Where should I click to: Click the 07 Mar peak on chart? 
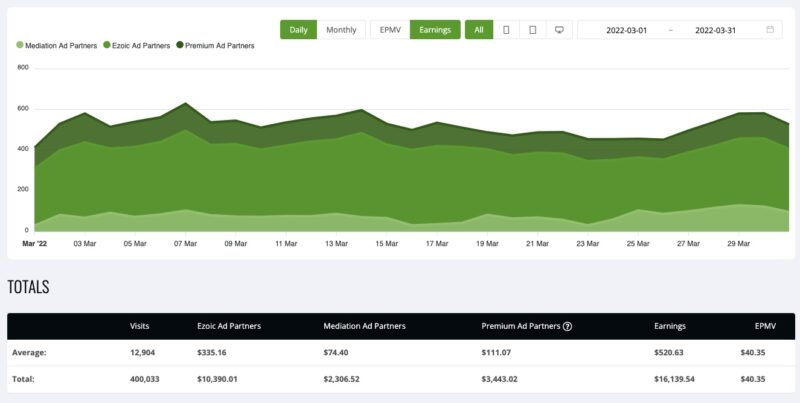click(x=184, y=103)
